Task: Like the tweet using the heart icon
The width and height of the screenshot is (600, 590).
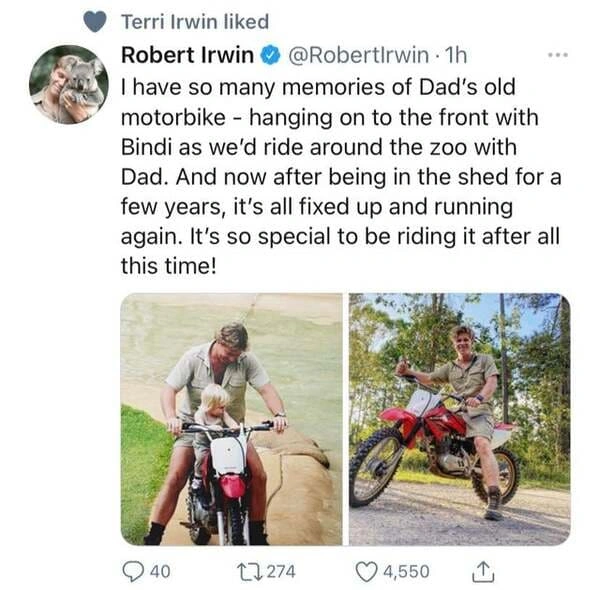Action: coord(367,571)
